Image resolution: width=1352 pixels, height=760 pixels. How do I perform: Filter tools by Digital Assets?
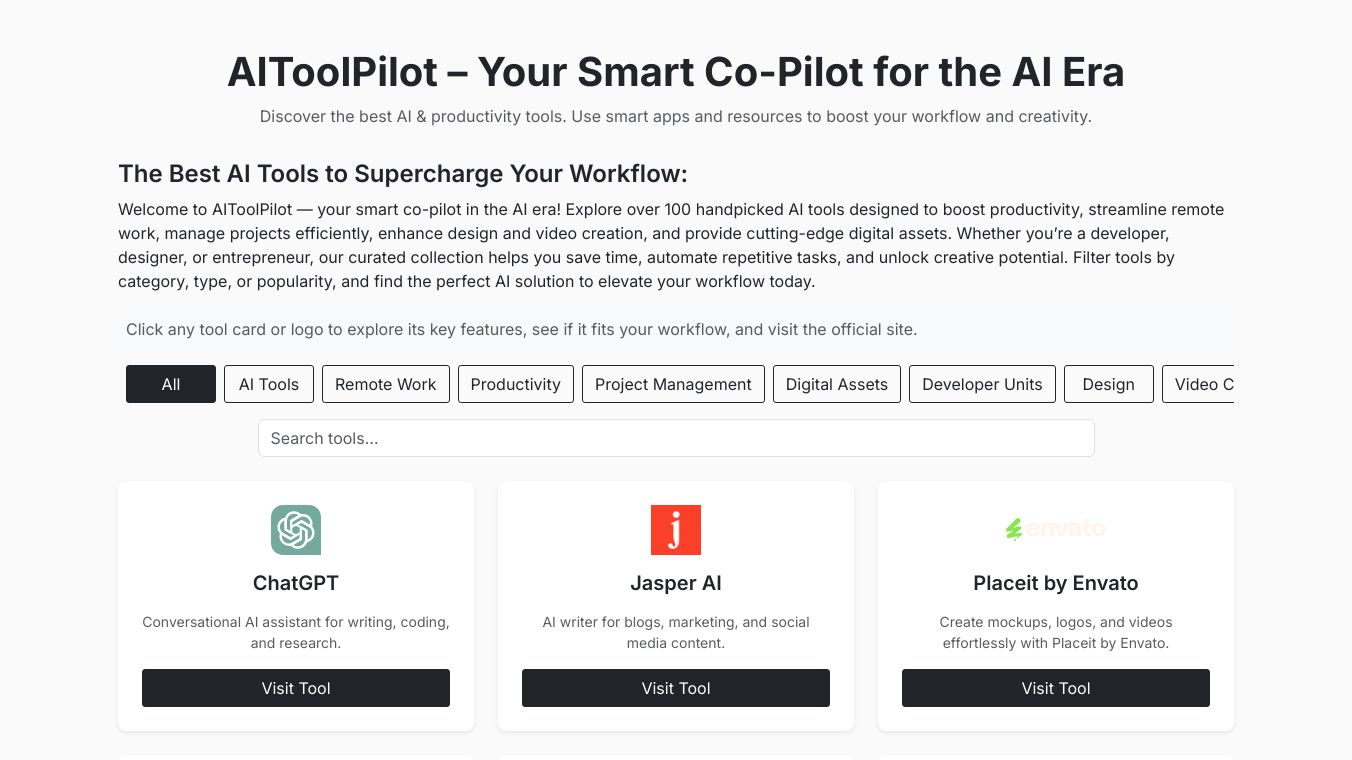(837, 384)
